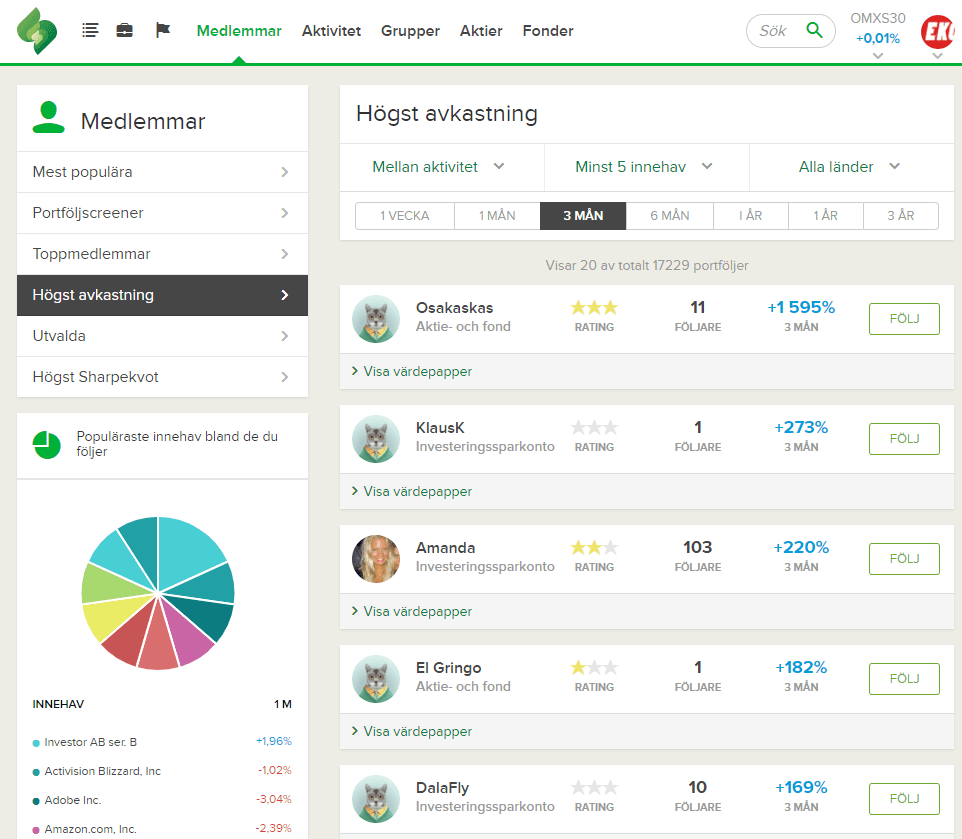Viewport: 962px width, 839px height.
Task: Open the Minst 5 innehav dropdown
Action: pos(644,167)
